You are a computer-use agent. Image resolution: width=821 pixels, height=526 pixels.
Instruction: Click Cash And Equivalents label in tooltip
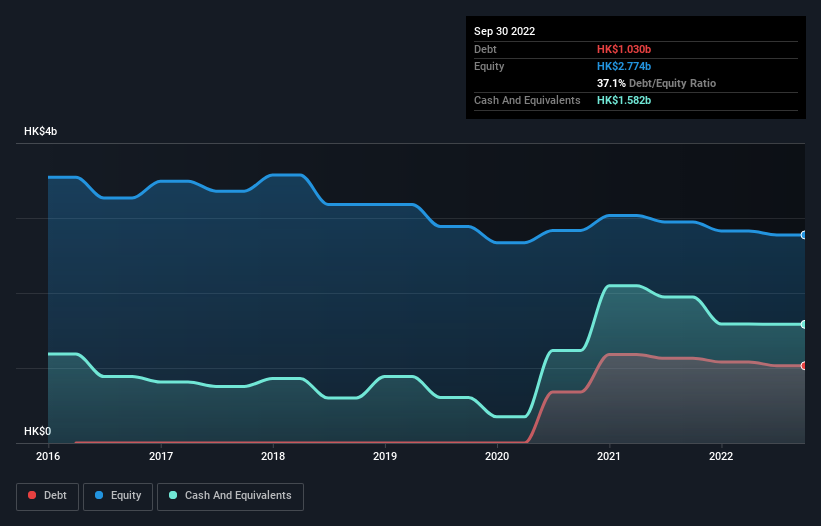527,100
